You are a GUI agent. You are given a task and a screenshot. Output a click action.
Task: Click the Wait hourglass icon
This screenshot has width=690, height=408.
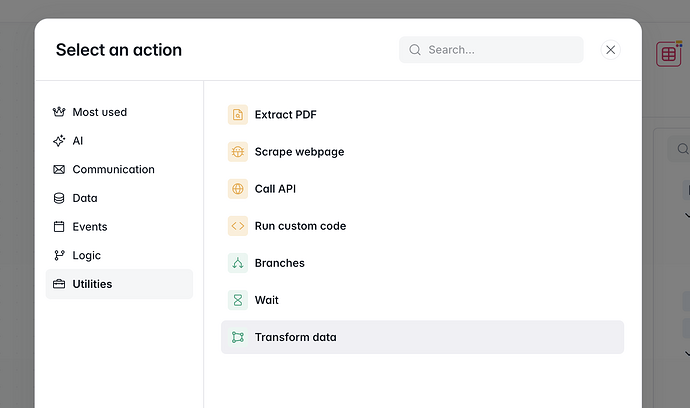(237, 300)
